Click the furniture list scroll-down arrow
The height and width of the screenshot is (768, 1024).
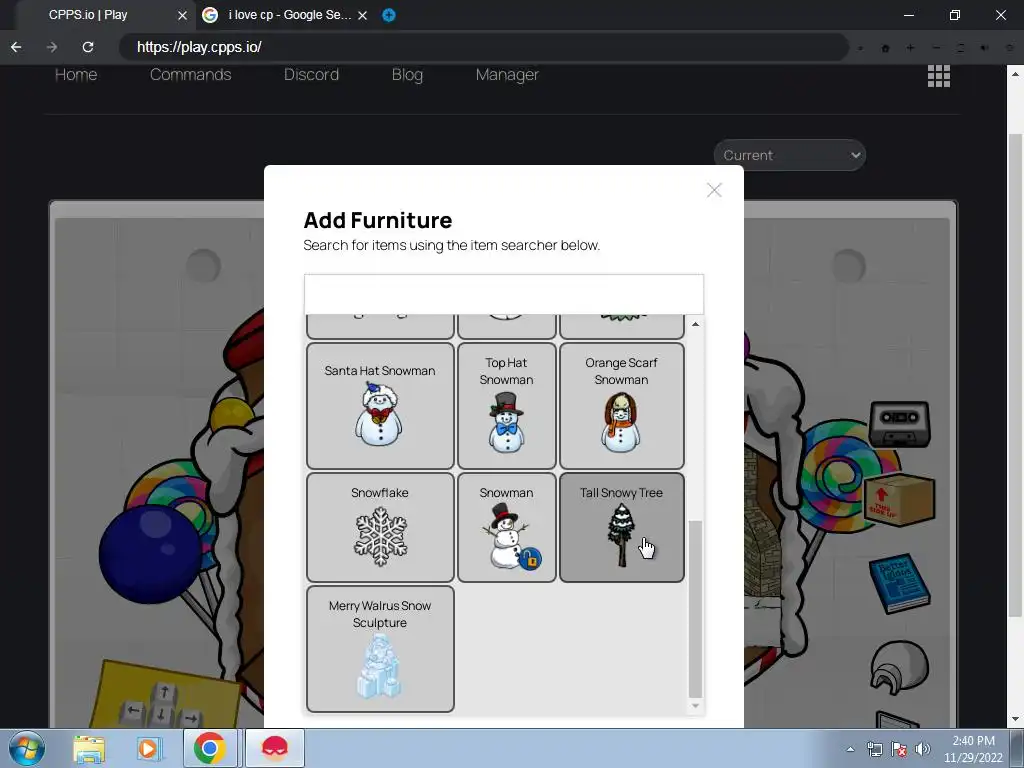(696, 706)
